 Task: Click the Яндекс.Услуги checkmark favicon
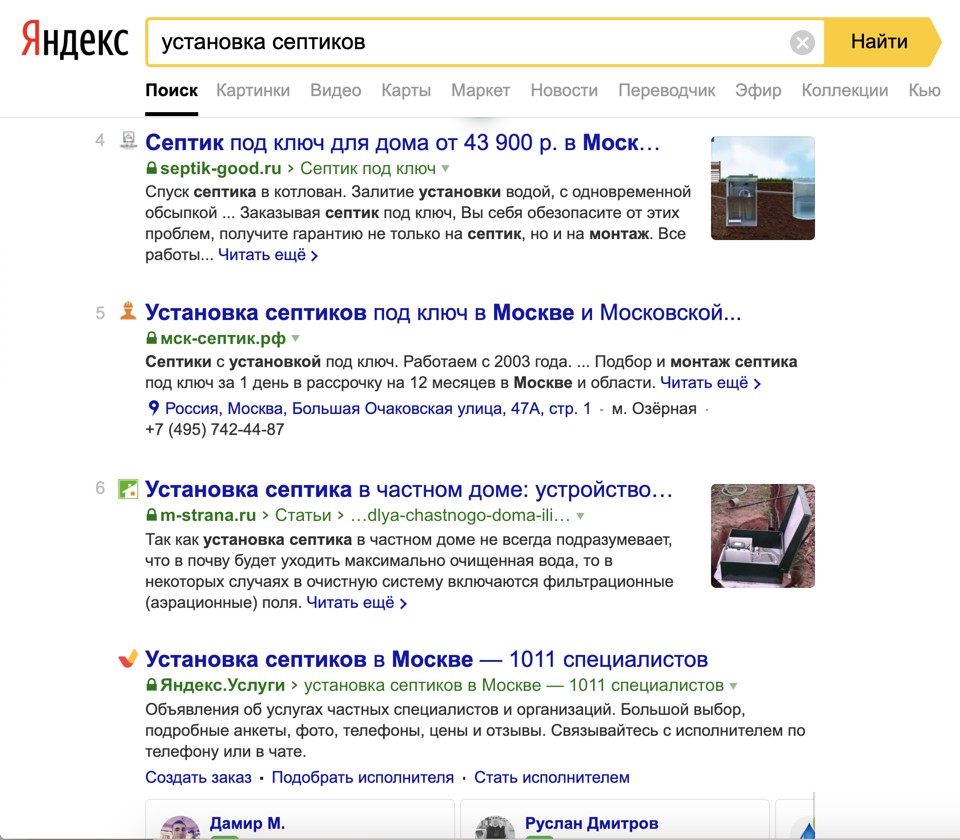click(128, 658)
